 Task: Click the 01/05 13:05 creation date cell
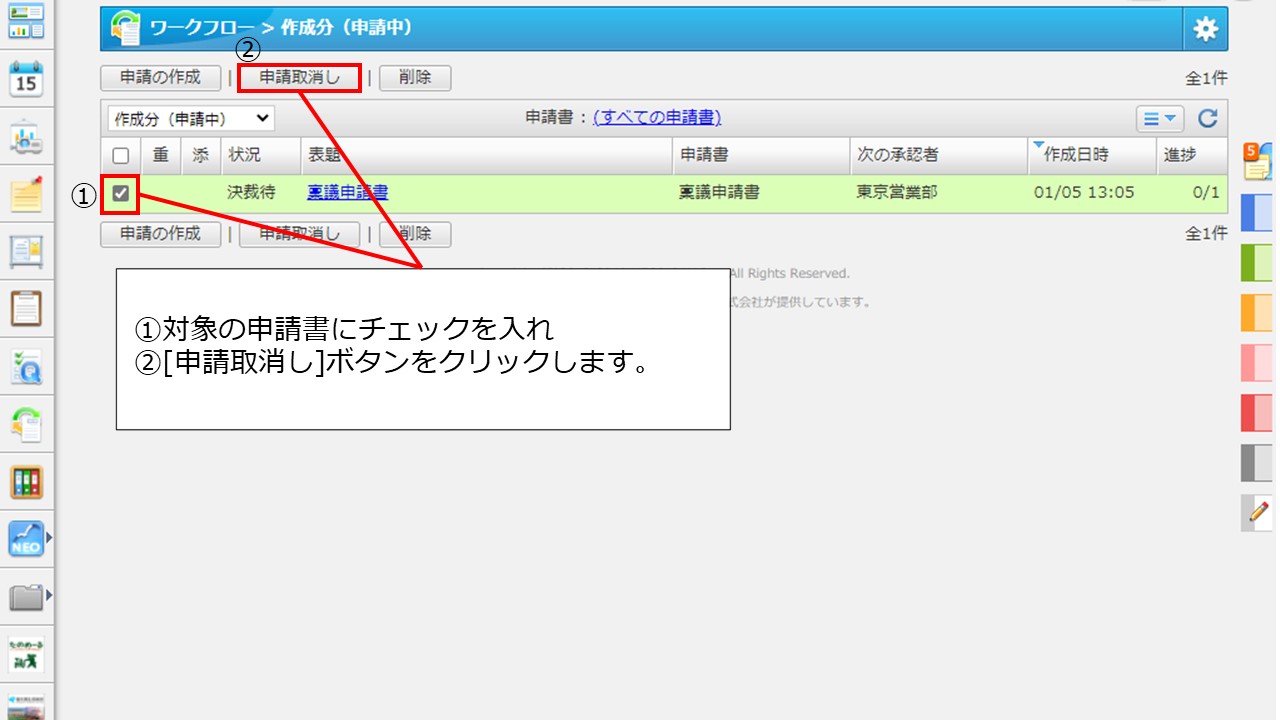pos(1084,193)
